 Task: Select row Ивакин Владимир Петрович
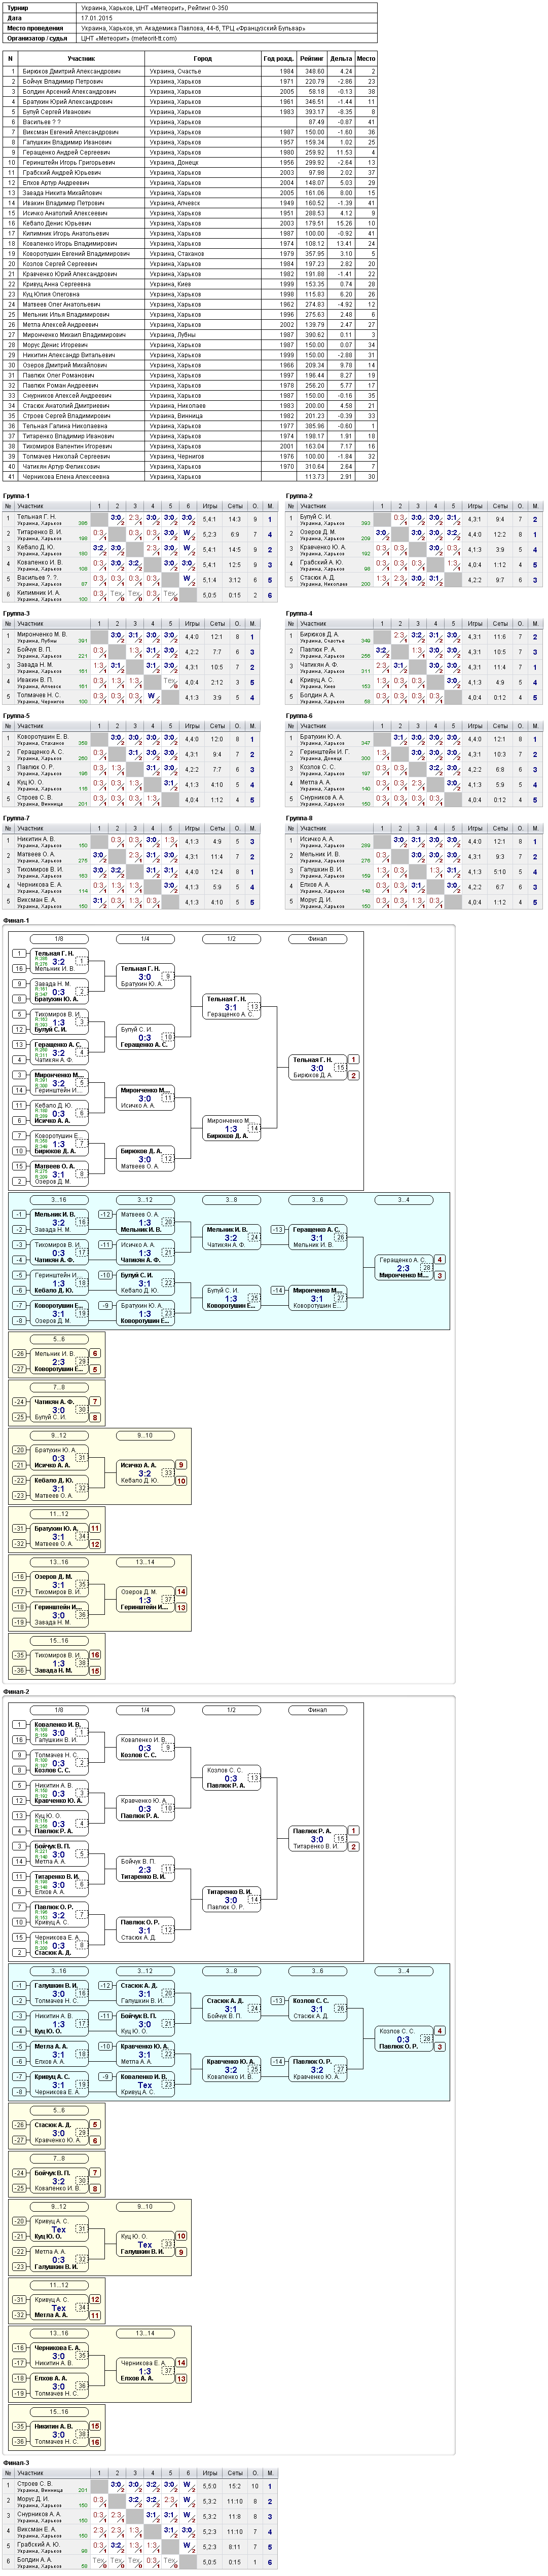[x=190, y=203]
